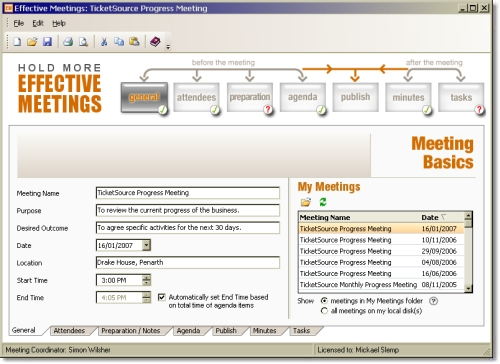Sort by the Date column header
500x364 pixels.
[x=442, y=218]
